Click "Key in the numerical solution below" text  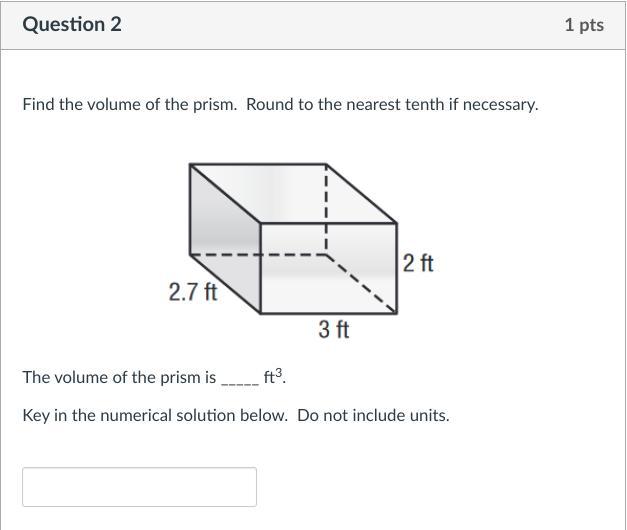155,415
